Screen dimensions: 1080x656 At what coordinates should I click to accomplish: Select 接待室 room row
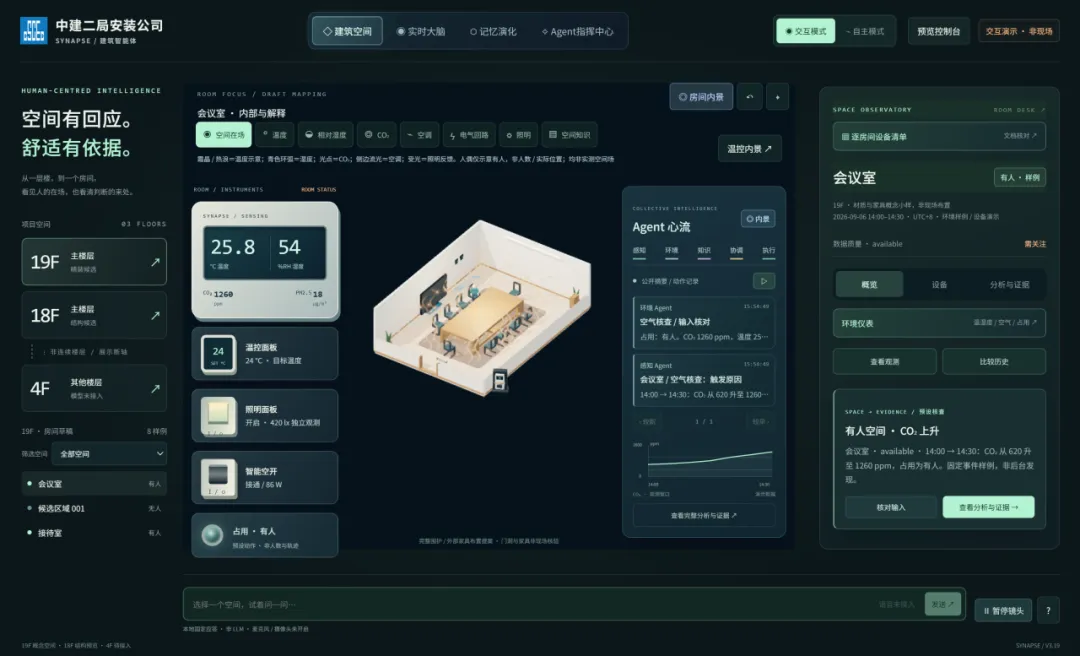pyautogui.click(x=94, y=533)
